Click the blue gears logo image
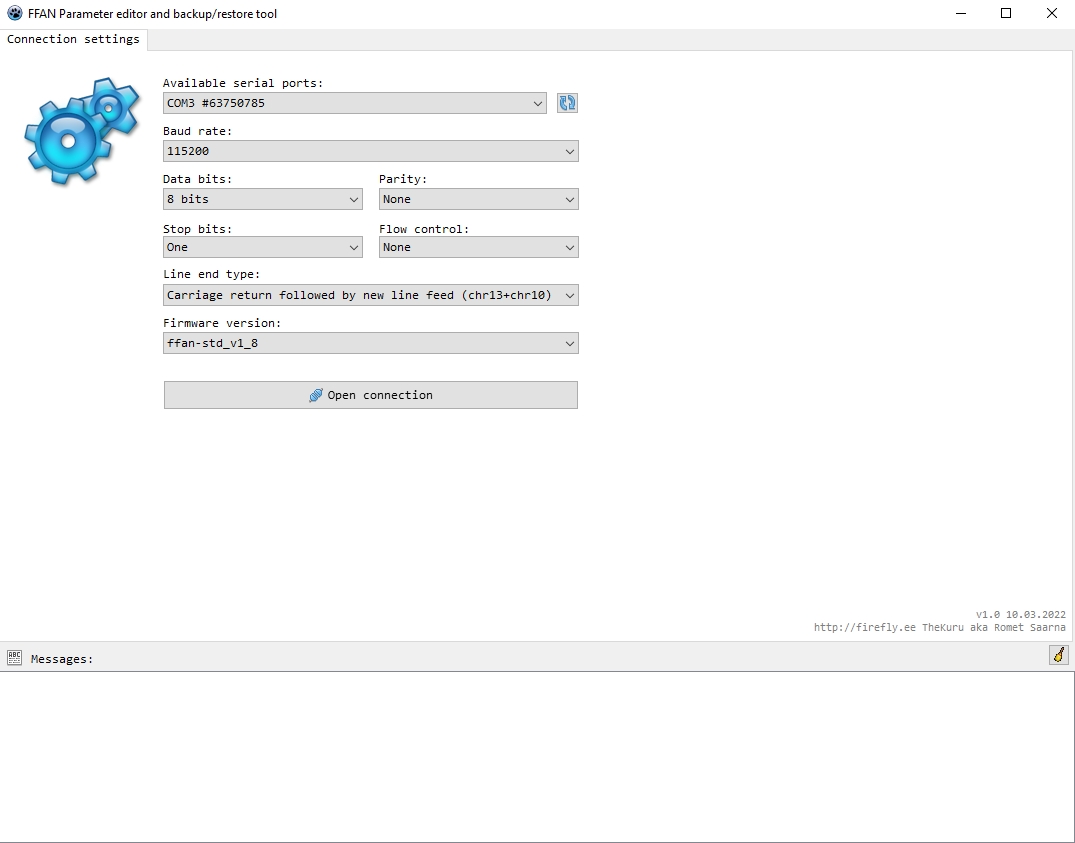 tap(81, 131)
